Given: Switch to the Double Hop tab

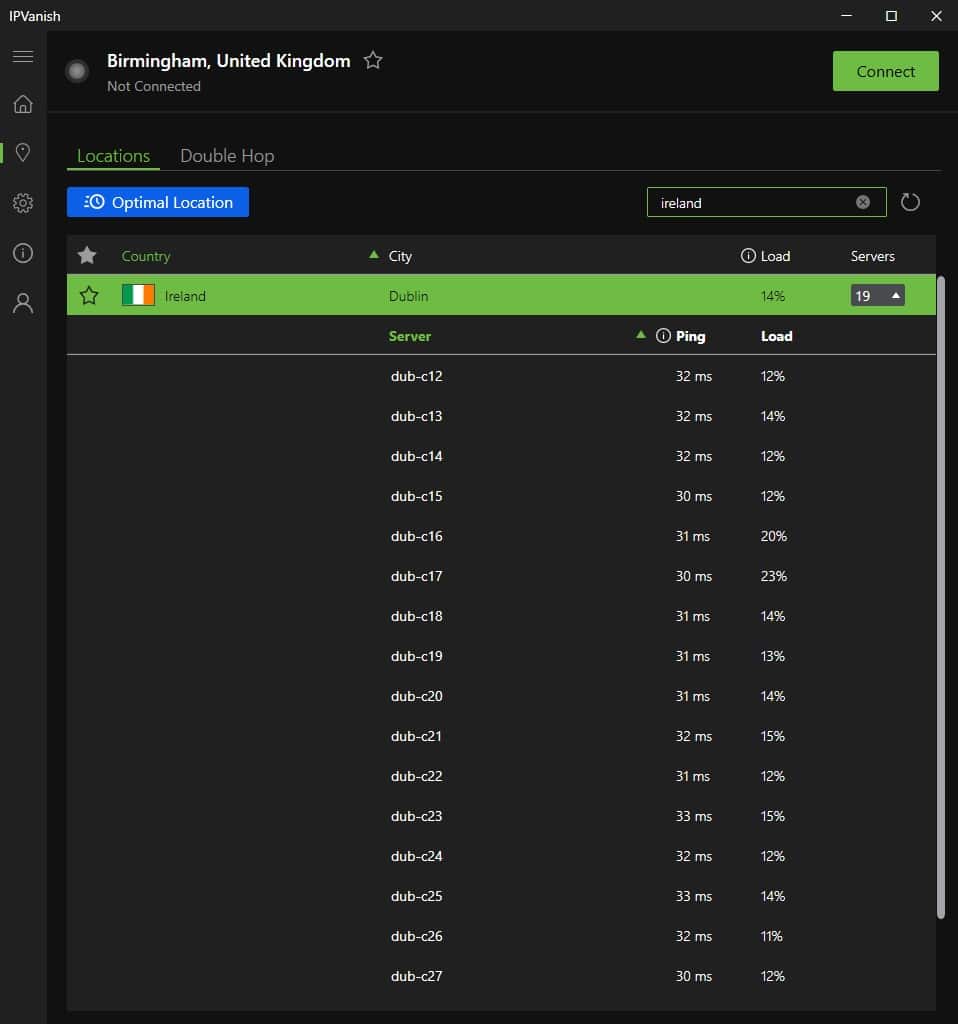Looking at the screenshot, I should click(x=227, y=156).
